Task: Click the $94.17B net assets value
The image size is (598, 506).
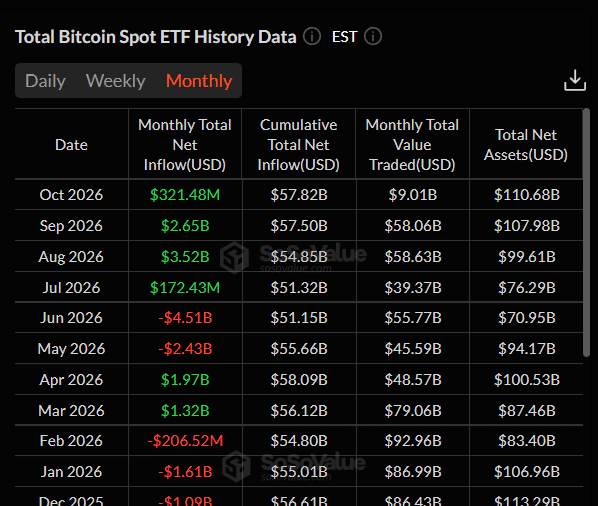Action: coord(527,349)
